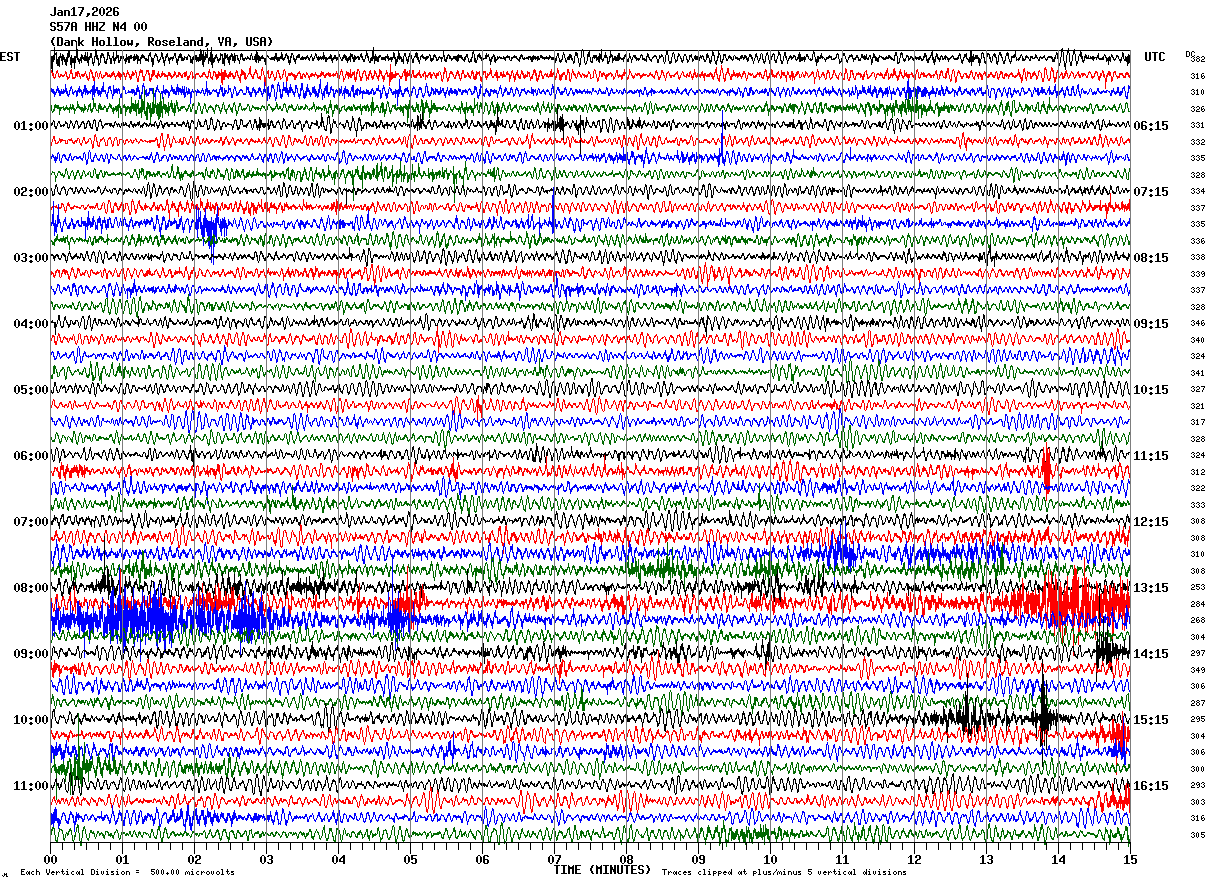Viewport: 1210px width, 886px height.
Task: Click the 13:15 UTC time label
Action: tap(1151, 588)
